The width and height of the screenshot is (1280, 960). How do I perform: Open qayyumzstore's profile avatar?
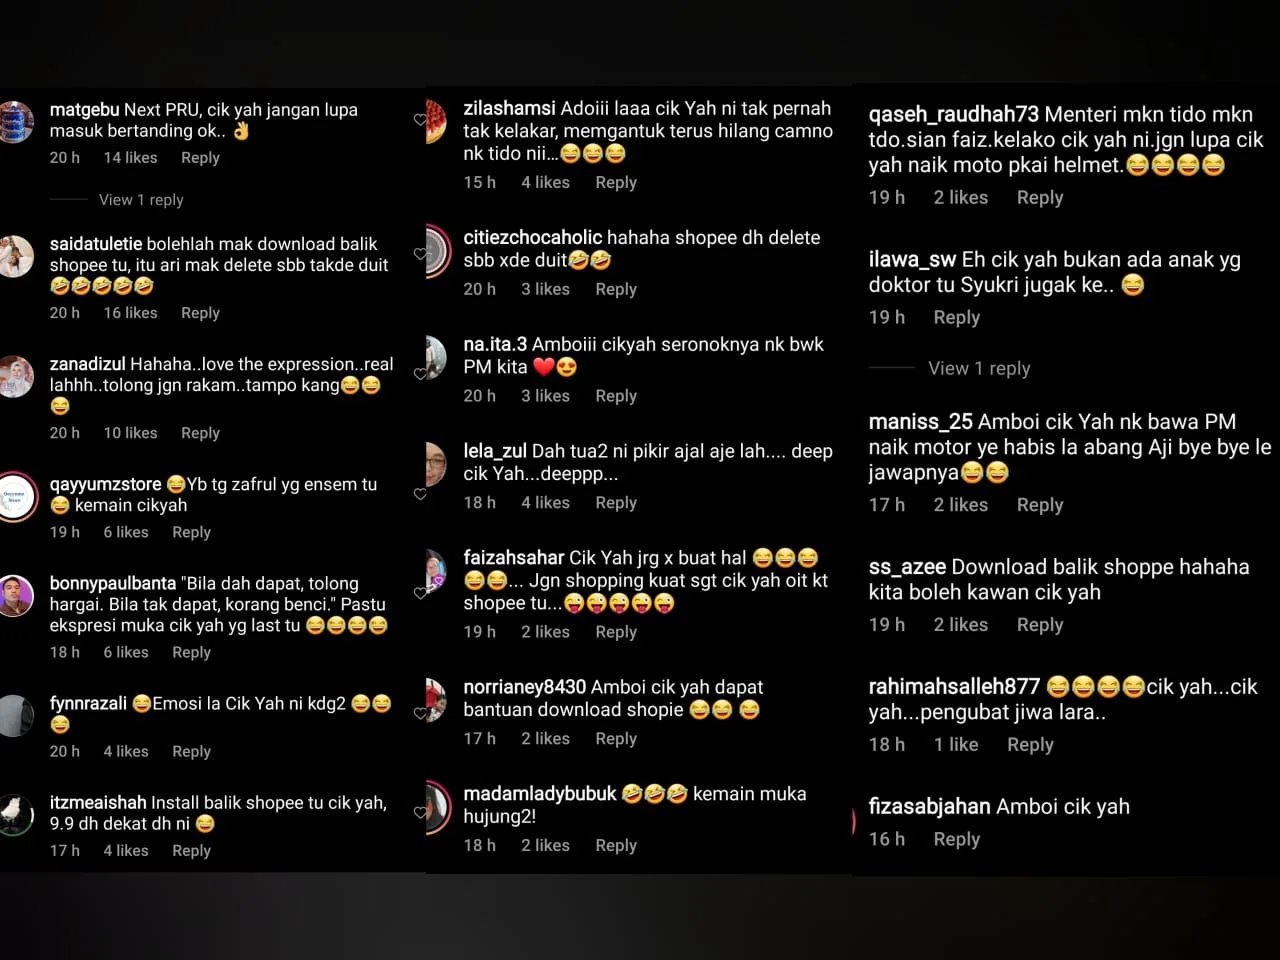(15, 496)
